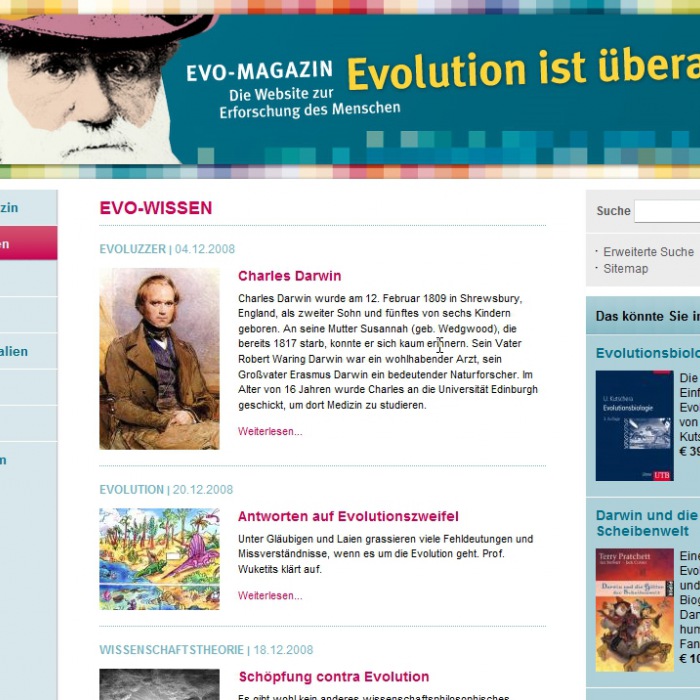Image resolution: width=700 pixels, height=700 pixels.
Task: Follow Weiterlesen link under Charles Darwin
Action: coord(270,431)
